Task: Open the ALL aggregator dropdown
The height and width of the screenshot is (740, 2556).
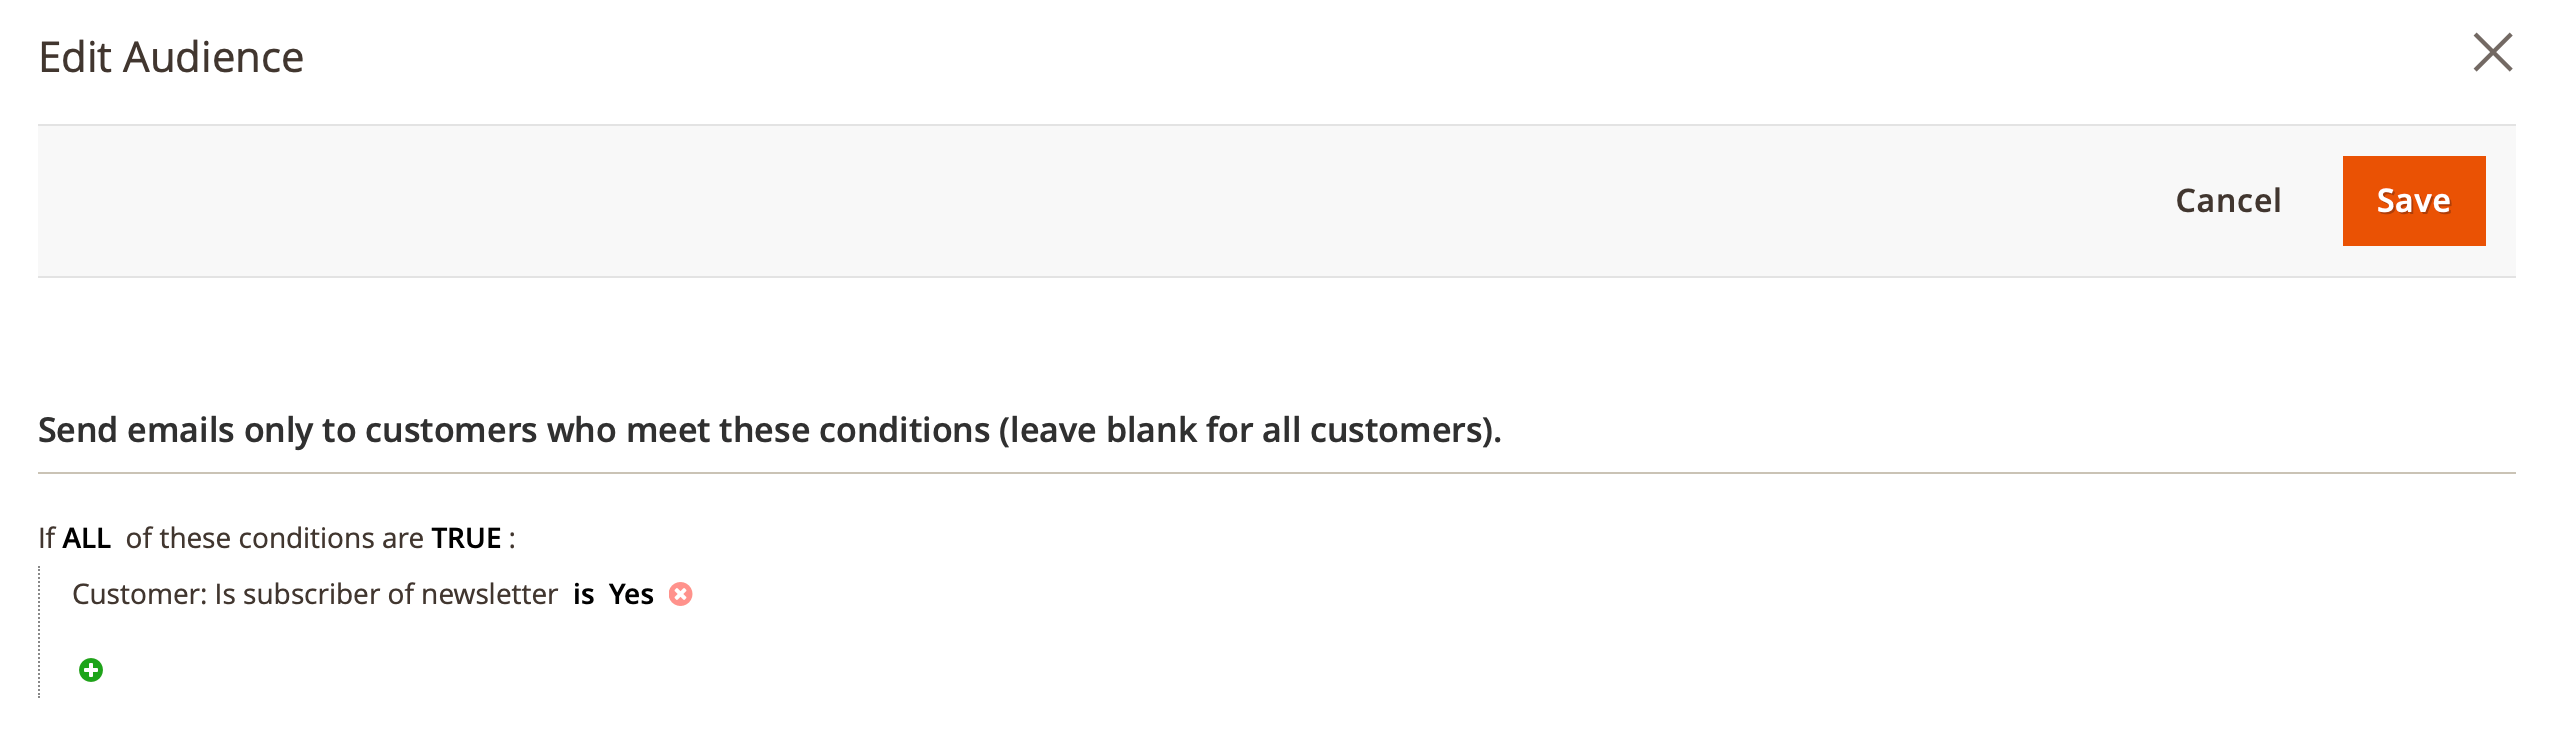Action: coord(87,539)
